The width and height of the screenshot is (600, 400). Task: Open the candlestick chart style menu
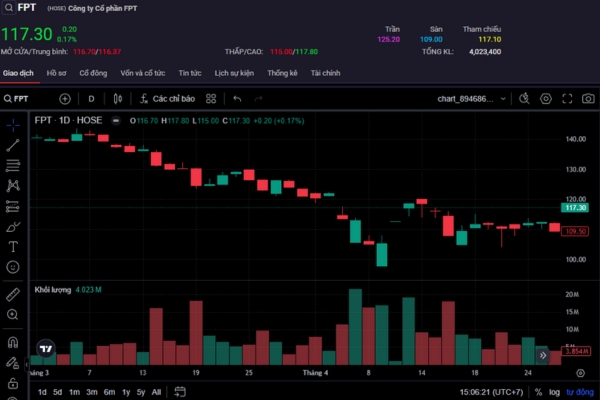(x=117, y=99)
